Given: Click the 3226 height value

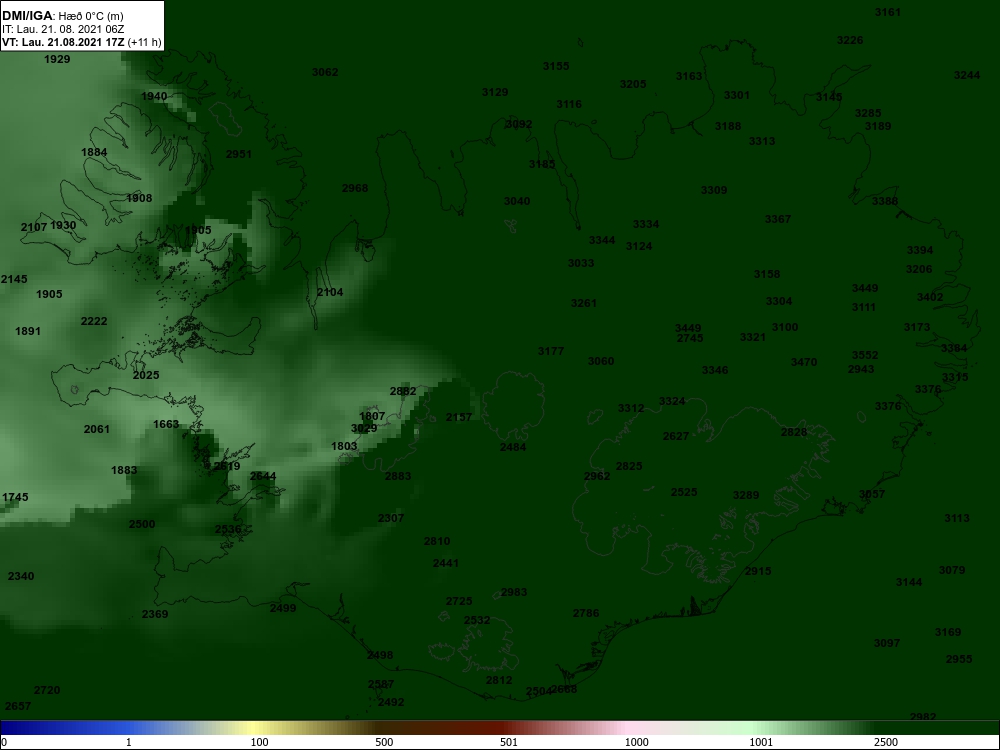Looking at the screenshot, I should click(849, 40).
